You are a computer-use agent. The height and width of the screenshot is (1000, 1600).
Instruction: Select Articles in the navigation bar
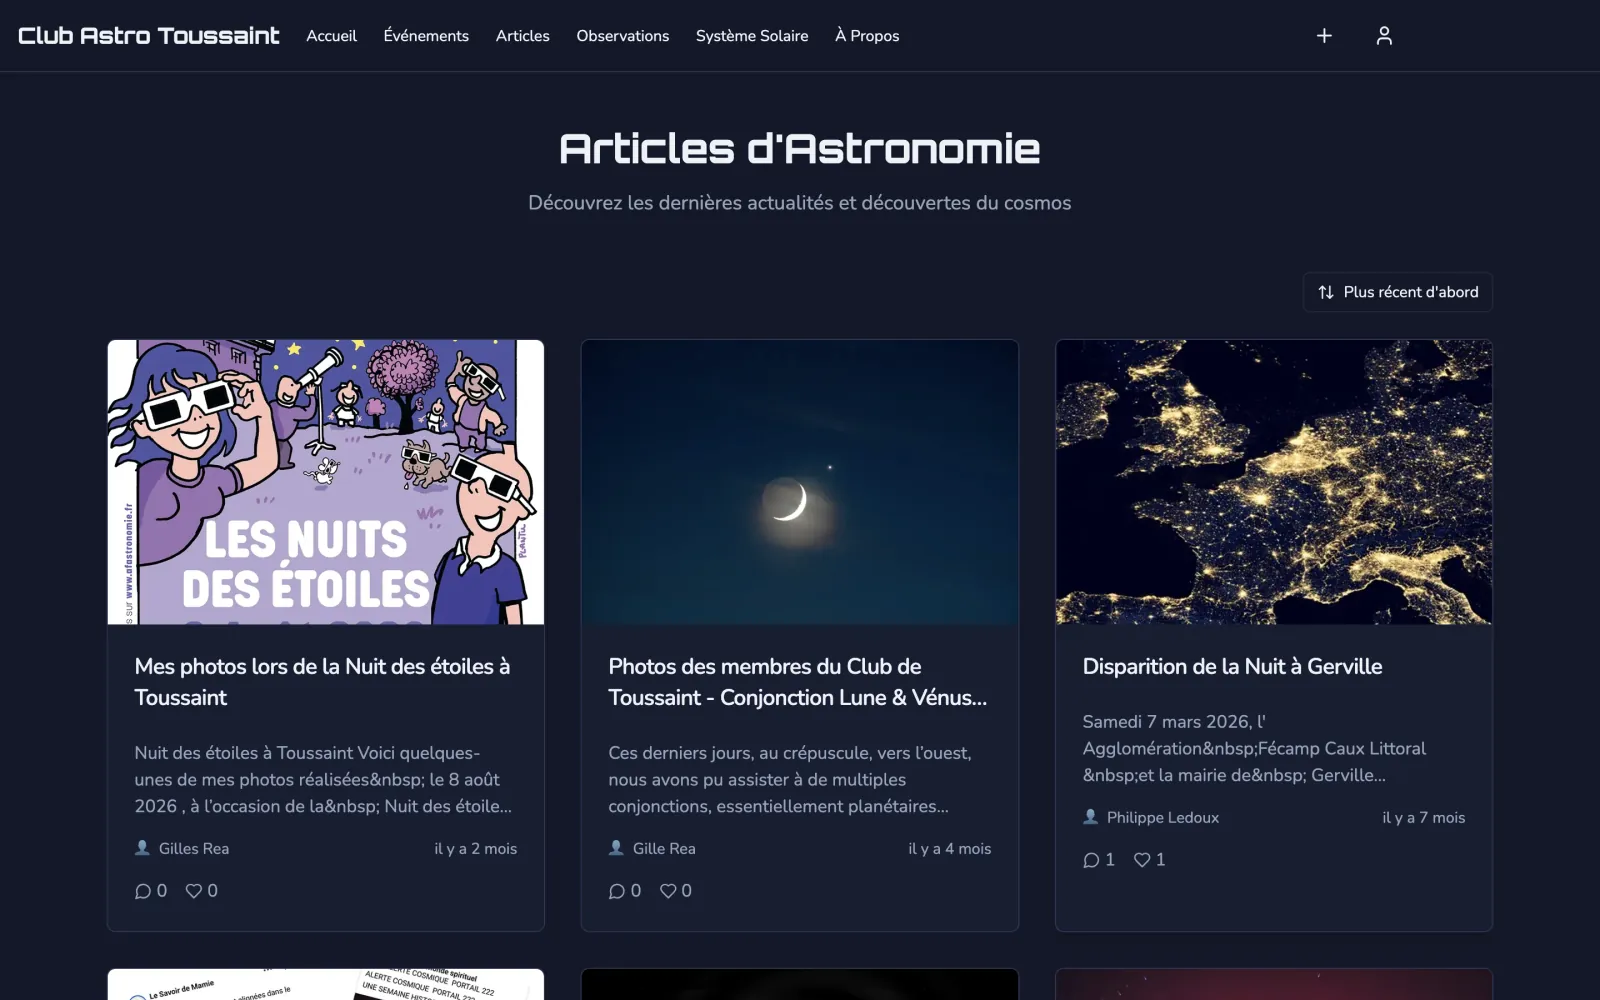pos(523,36)
